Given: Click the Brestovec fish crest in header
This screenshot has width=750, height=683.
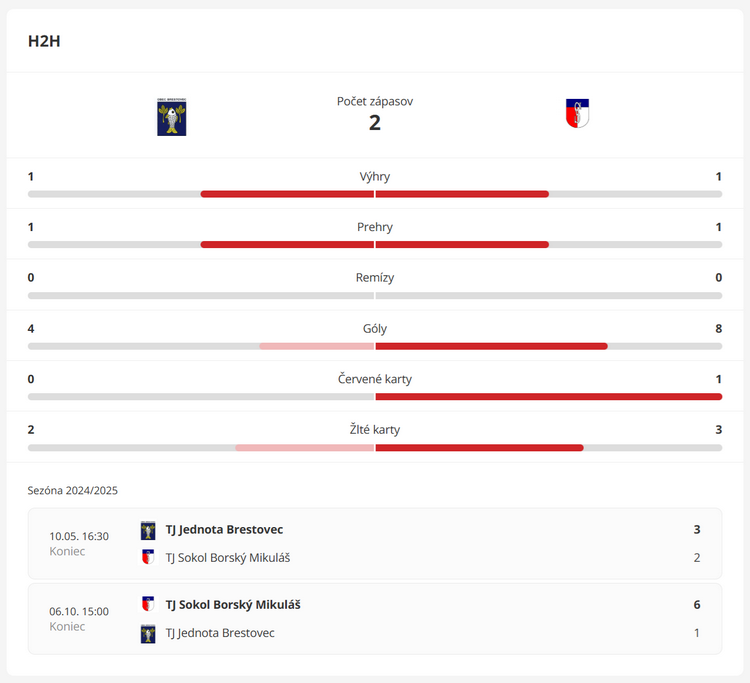Looking at the screenshot, I should [172, 117].
